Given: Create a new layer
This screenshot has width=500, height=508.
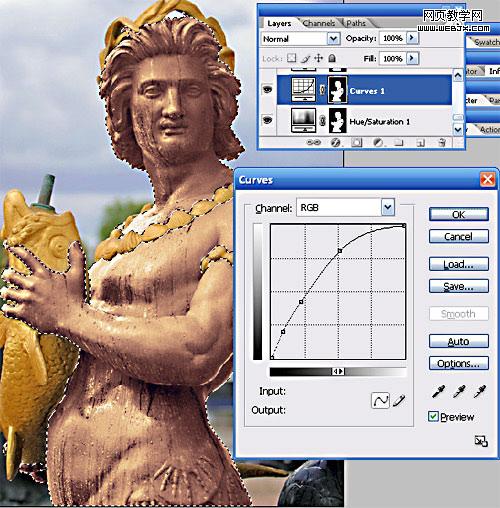Looking at the screenshot, I should (x=420, y=143).
